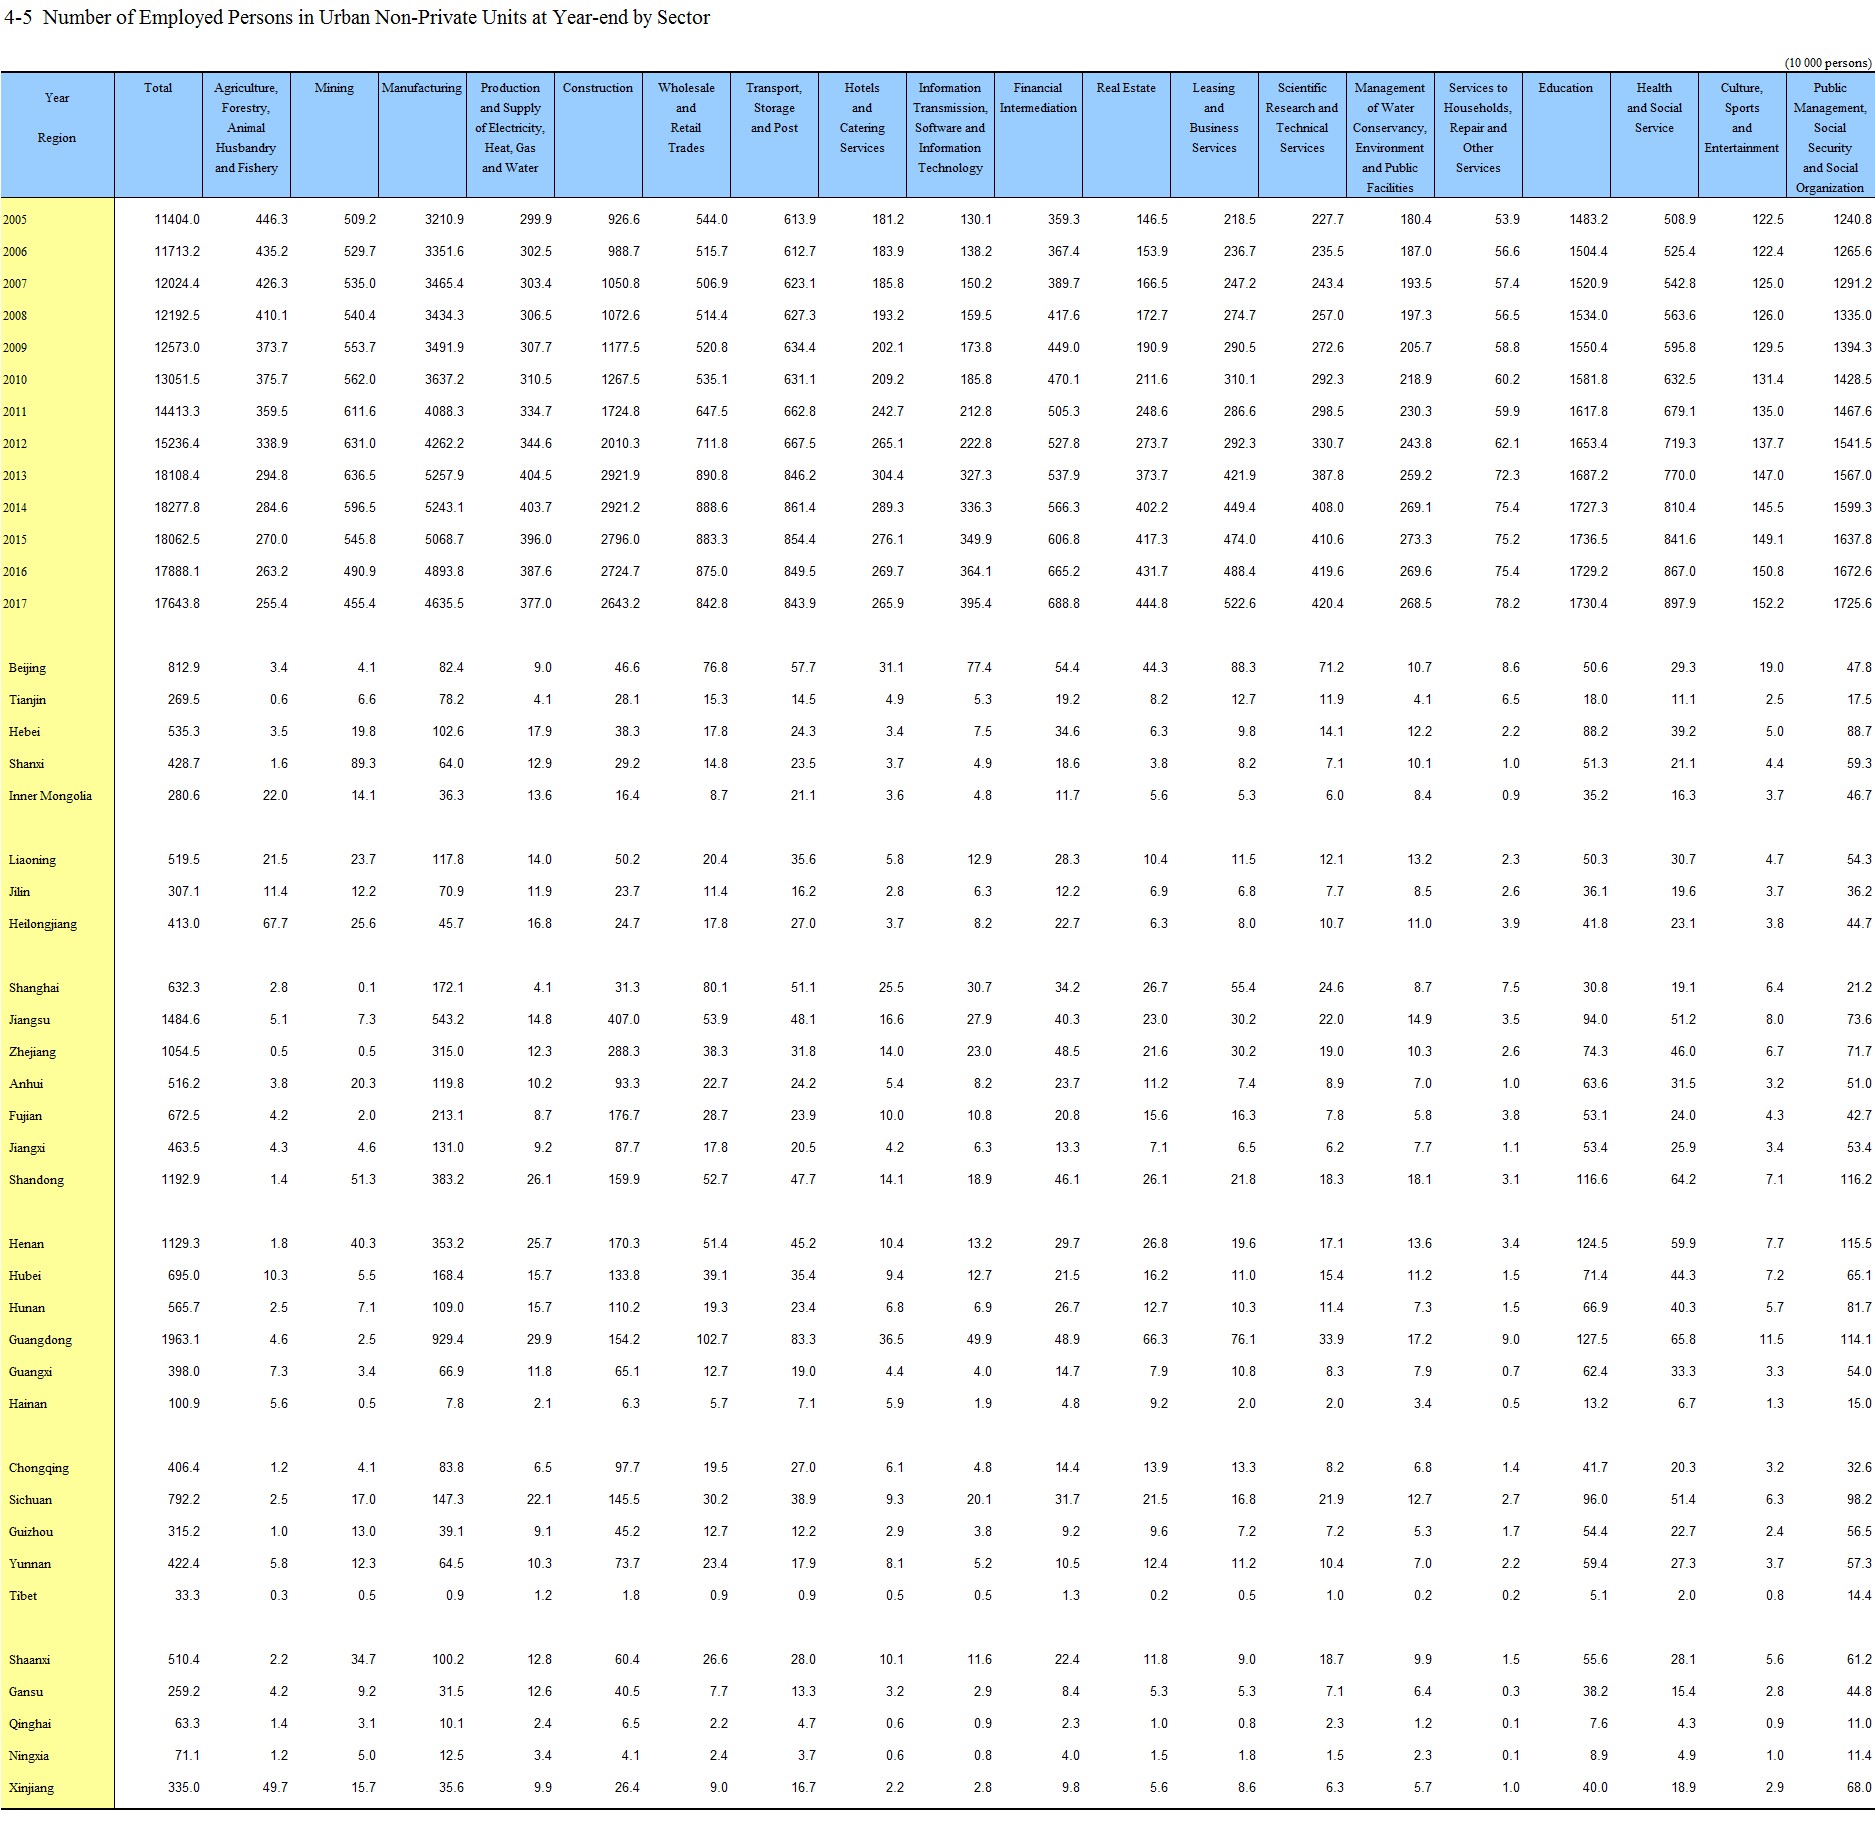Click the 'Agriculture, Forestry, Animal Husbandry' header
The image size is (1875, 1842).
click(x=246, y=128)
